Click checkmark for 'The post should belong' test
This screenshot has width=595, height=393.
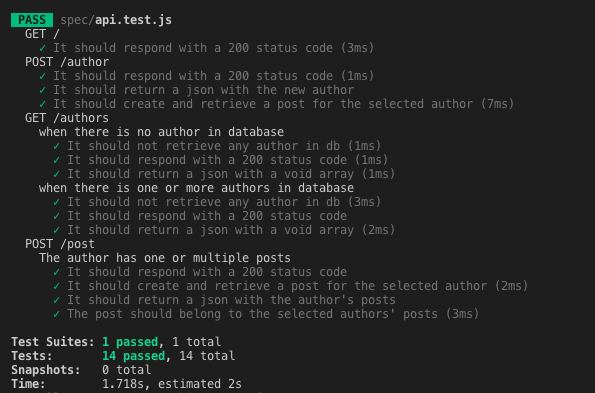pyautogui.click(x=57, y=314)
